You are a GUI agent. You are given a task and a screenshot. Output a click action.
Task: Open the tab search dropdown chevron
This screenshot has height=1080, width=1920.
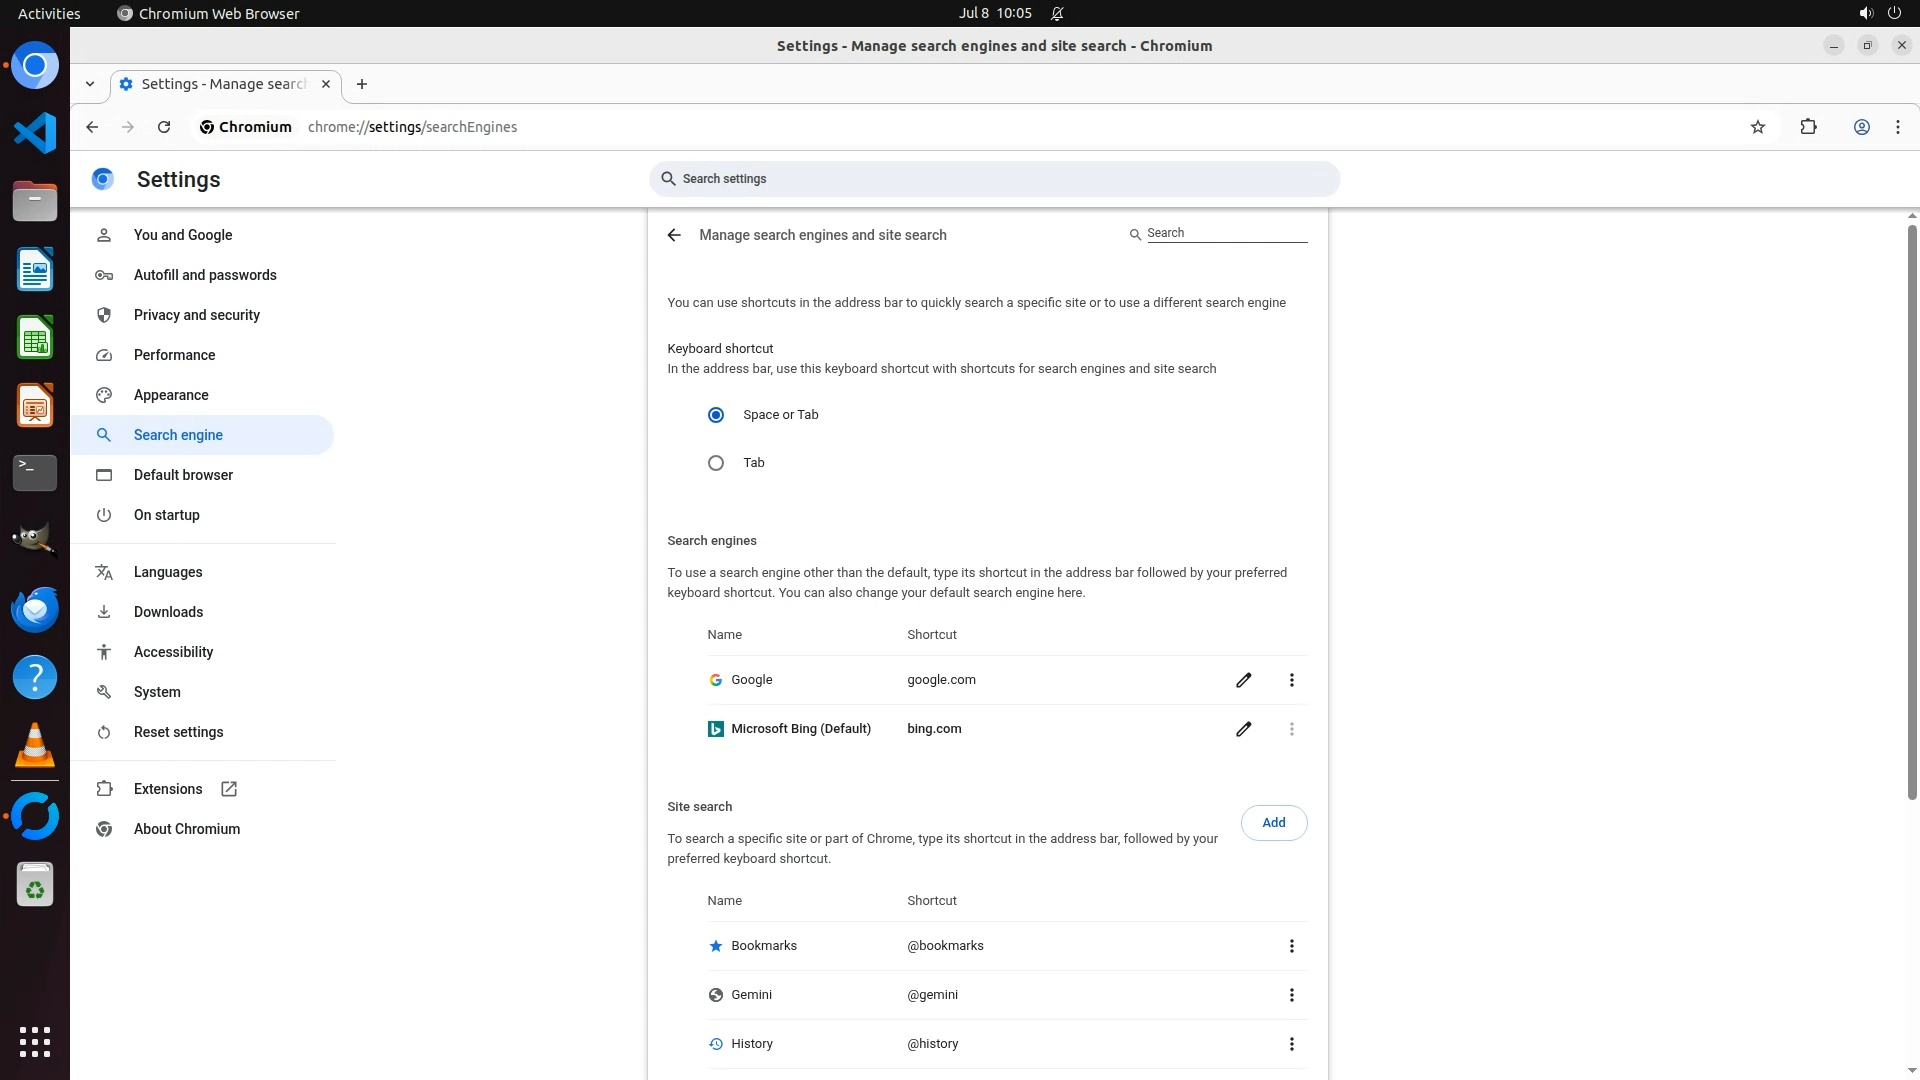[90, 84]
